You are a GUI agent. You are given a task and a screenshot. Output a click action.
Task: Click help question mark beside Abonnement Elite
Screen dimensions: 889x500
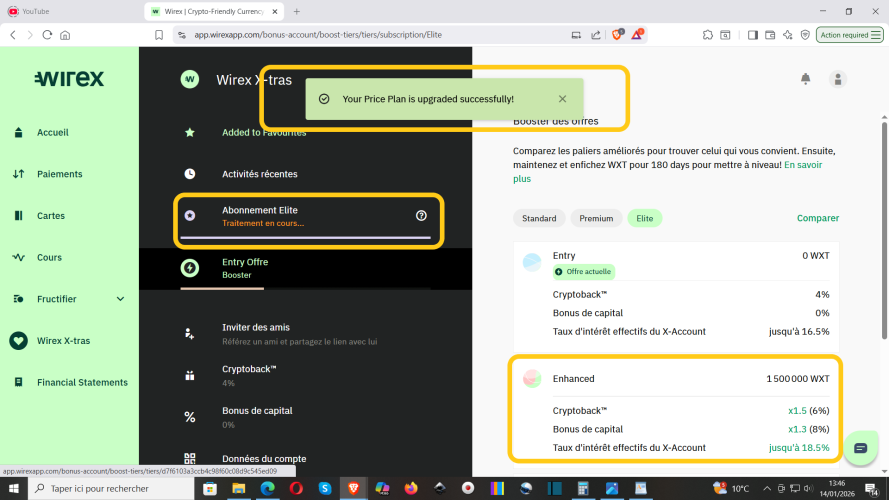[x=421, y=215]
